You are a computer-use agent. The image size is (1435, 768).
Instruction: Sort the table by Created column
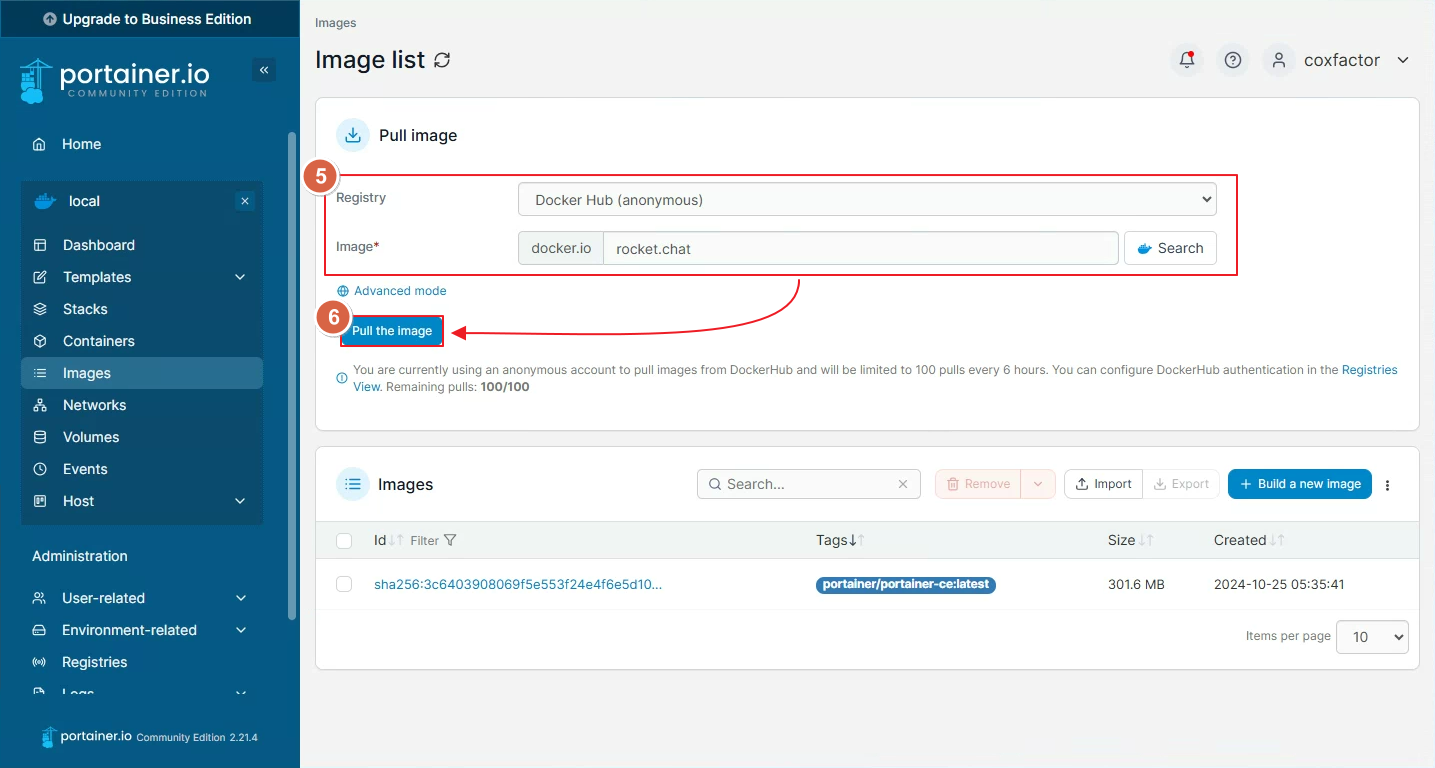(x=1249, y=540)
